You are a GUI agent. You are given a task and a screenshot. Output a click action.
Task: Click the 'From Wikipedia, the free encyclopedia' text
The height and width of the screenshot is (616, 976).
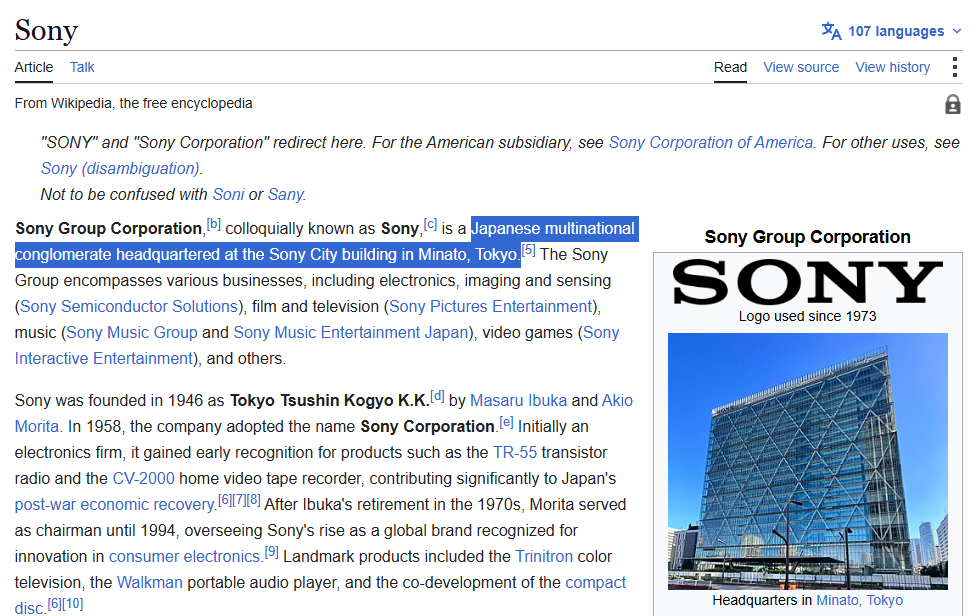134,103
